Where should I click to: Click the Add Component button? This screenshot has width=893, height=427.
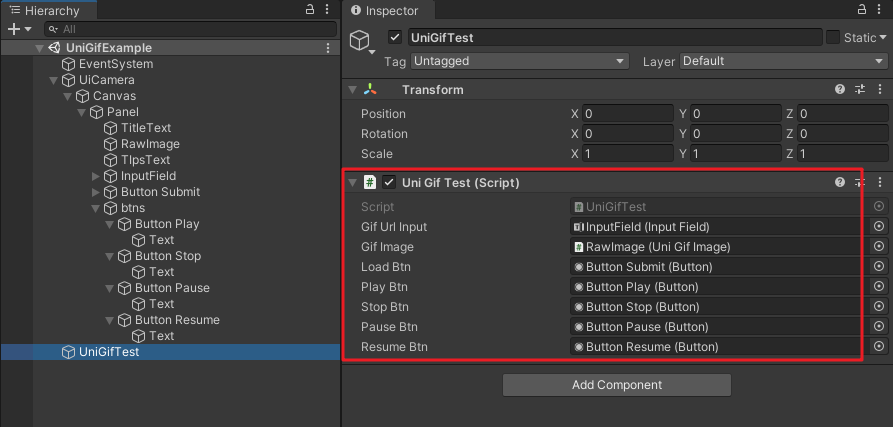[x=617, y=385]
